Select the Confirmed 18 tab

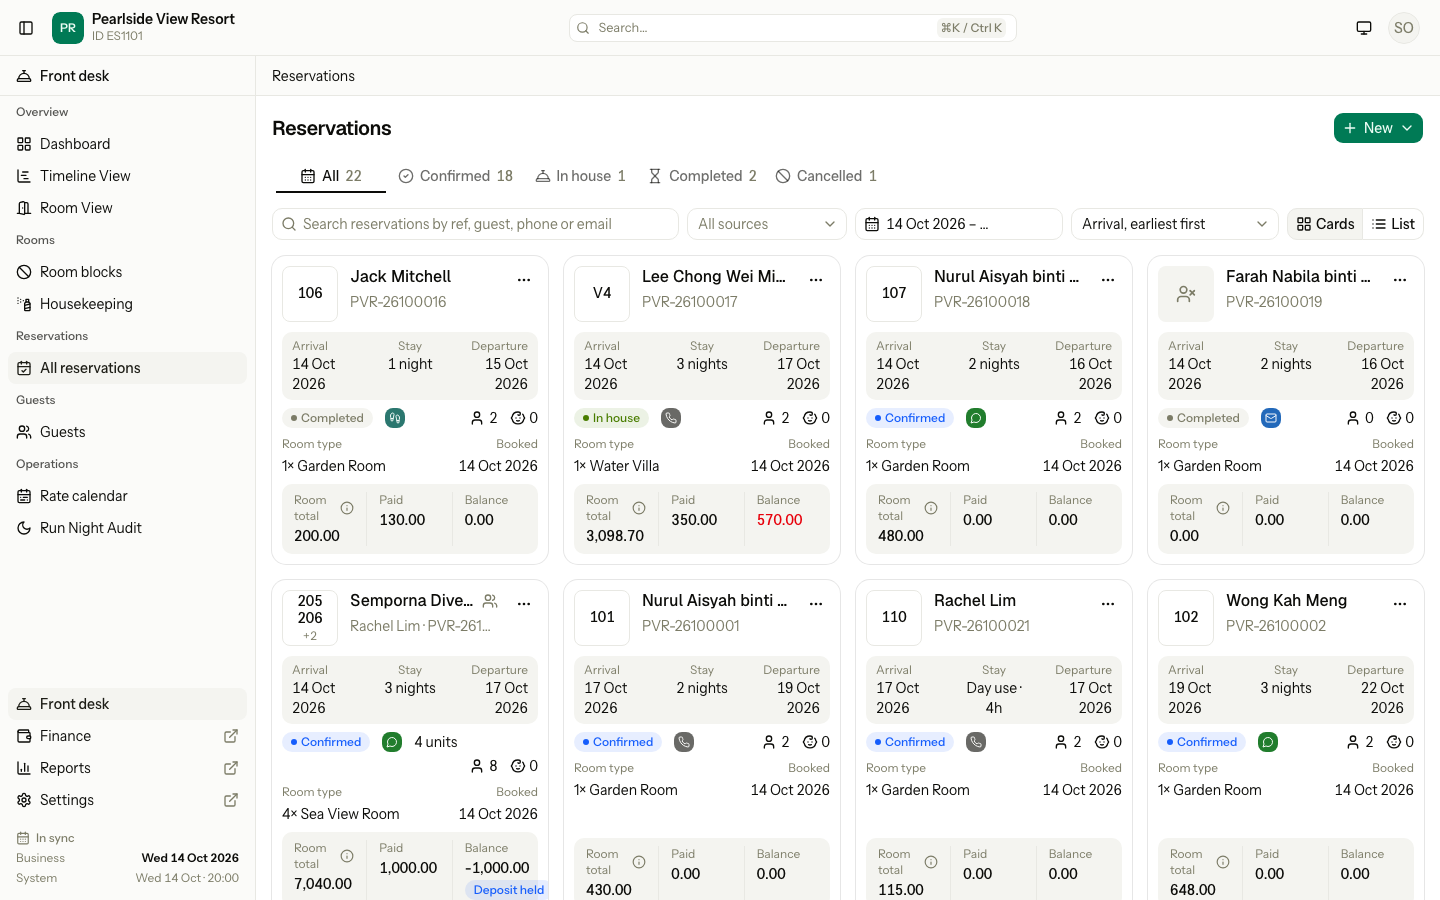[x=455, y=176]
